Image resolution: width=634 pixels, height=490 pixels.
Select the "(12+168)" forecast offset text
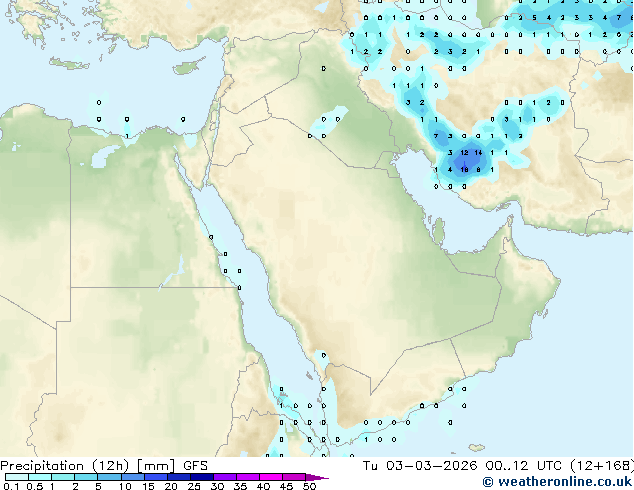pyautogui.click(x=602, y=466)
